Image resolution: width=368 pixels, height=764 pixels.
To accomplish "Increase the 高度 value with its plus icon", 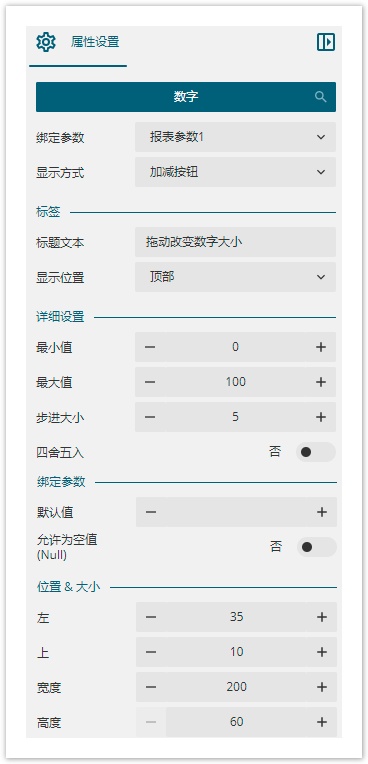I will click(x=322, y=722).
